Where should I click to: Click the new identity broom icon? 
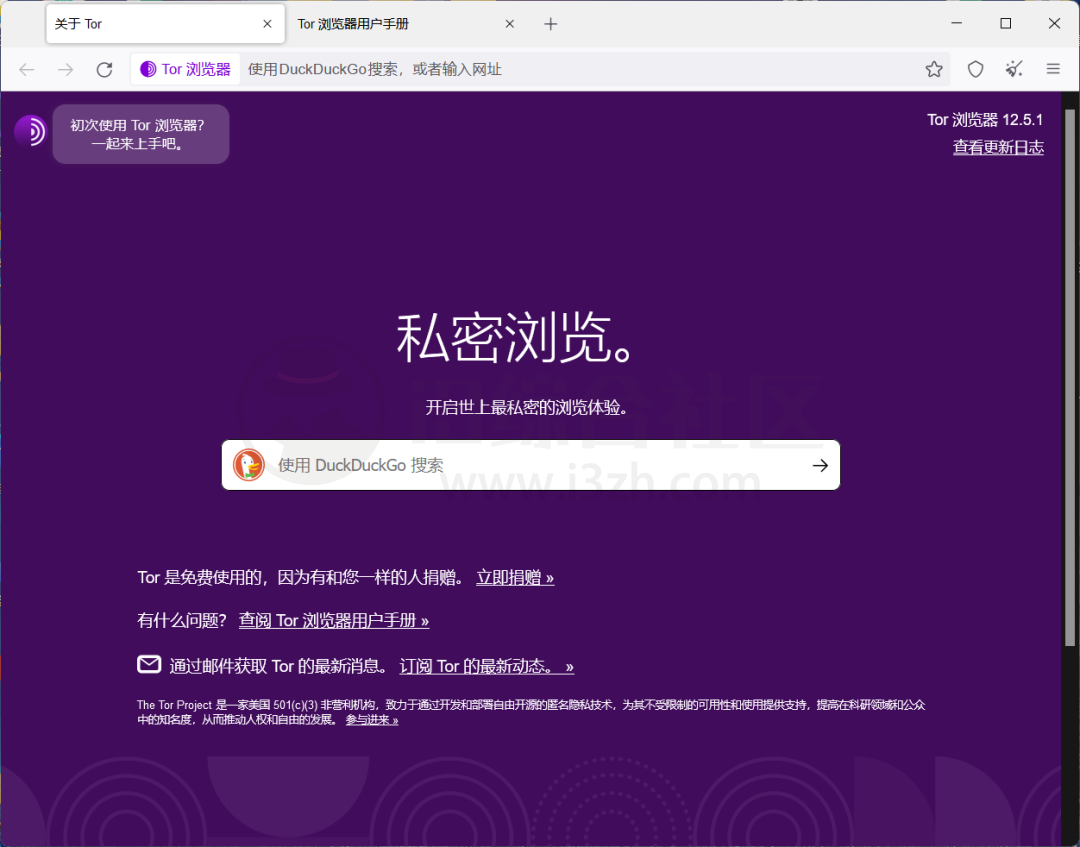(1014, 69)
